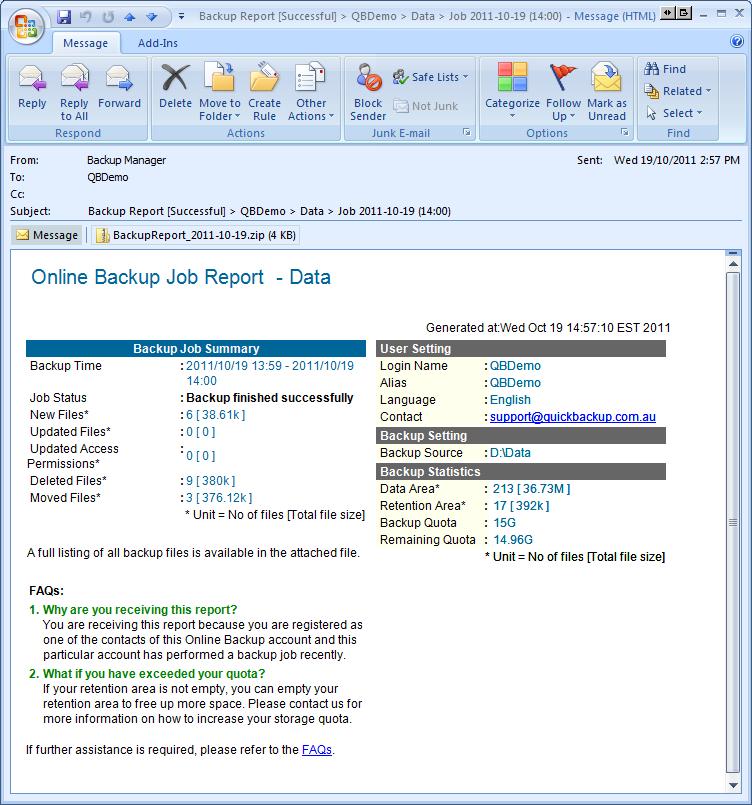Expand Move to Folder menu
The image size is (752, 805).
pos(220,92)
